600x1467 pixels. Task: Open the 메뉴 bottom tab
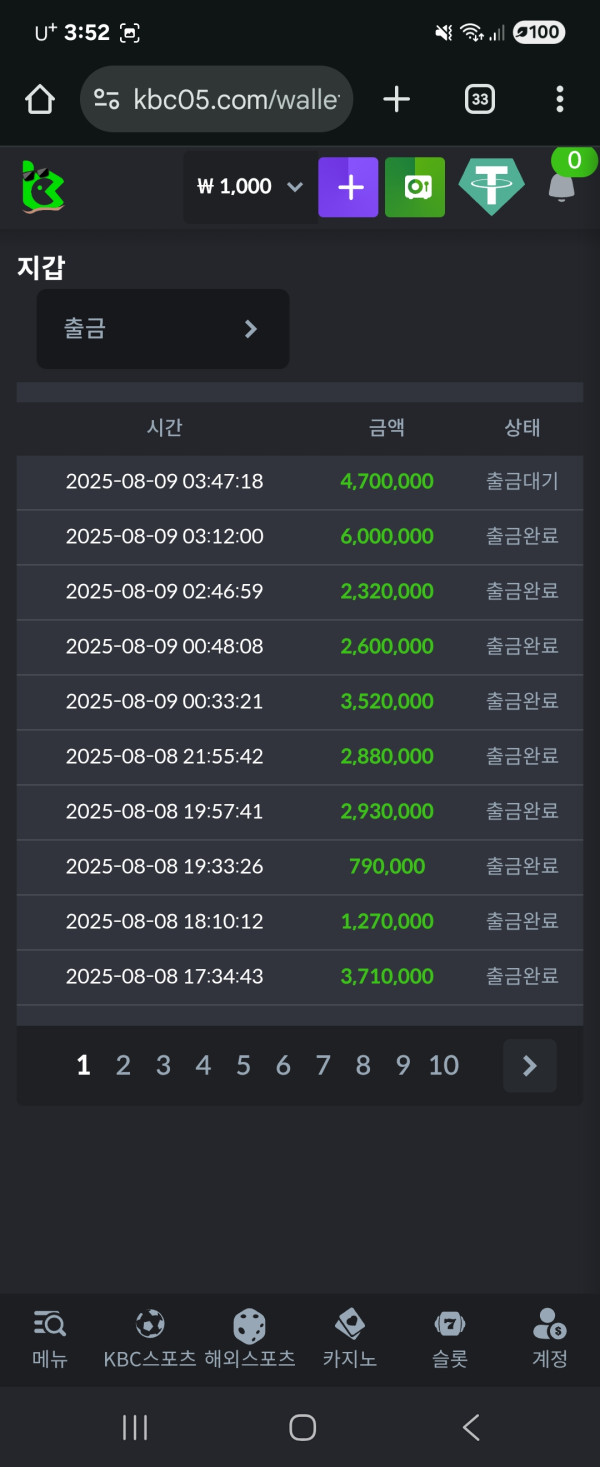pos(50,1339)
